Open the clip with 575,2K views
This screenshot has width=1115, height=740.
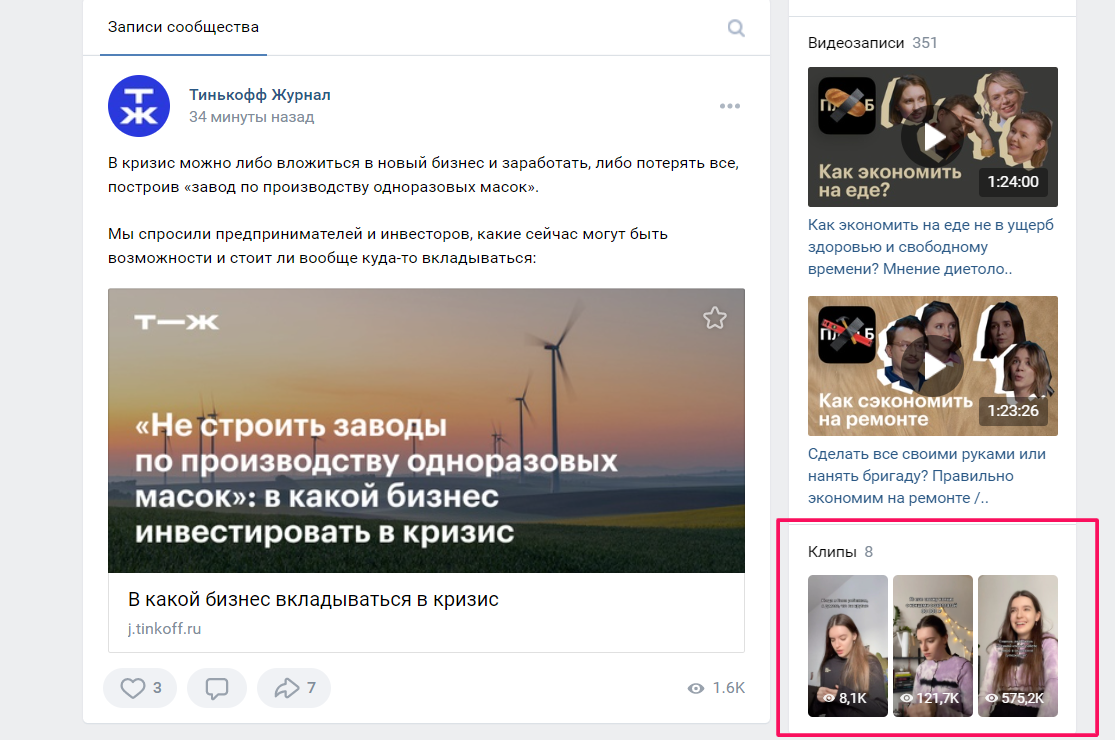[1017, 645]
